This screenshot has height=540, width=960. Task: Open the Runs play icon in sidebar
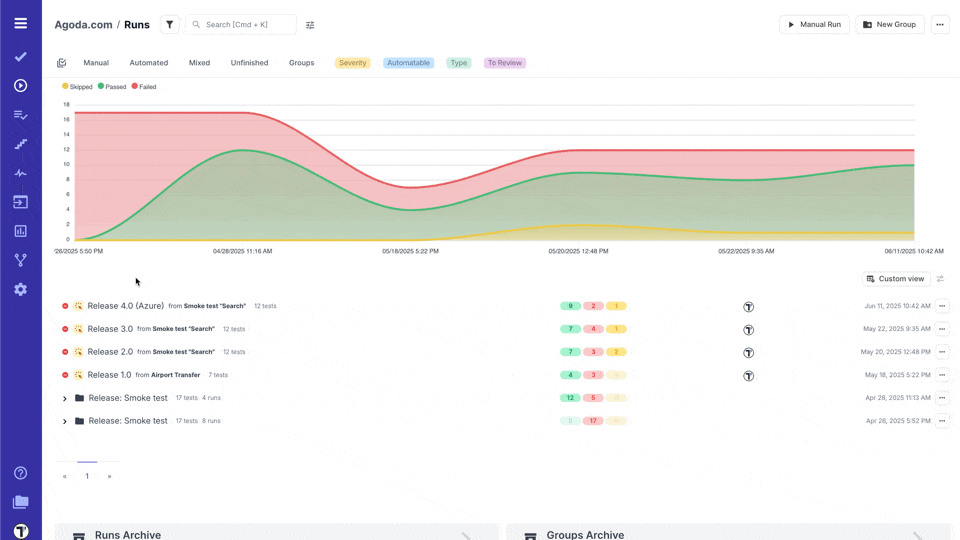[x=20, y=86]
